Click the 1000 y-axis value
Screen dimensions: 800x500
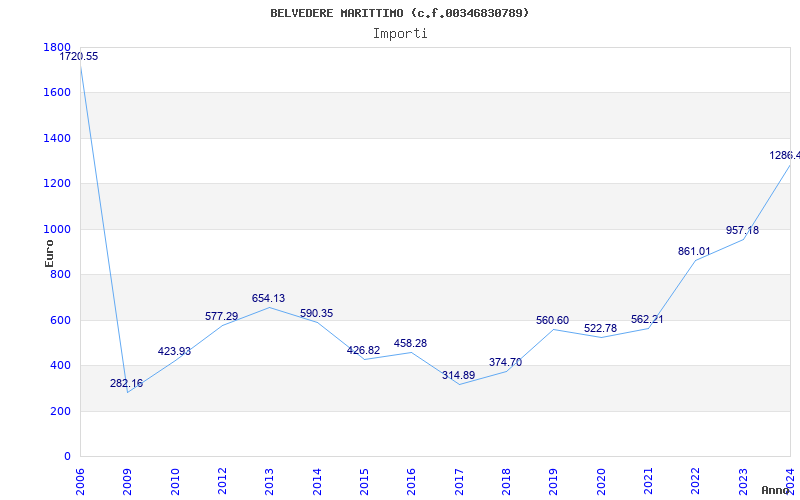click(57, 229)
